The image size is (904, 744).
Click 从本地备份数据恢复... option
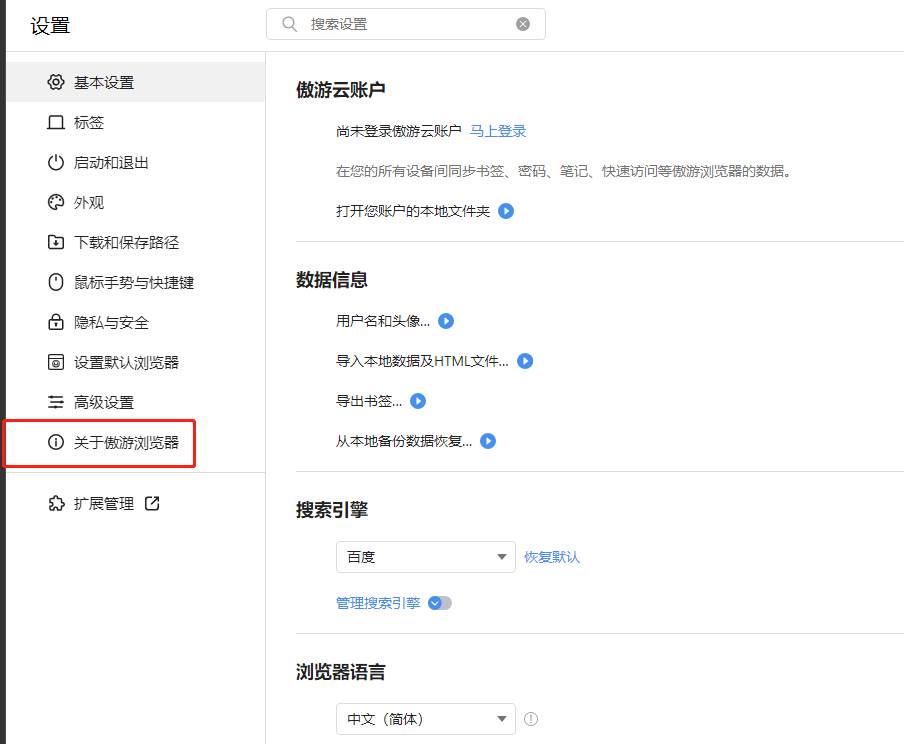pos(404,441)
